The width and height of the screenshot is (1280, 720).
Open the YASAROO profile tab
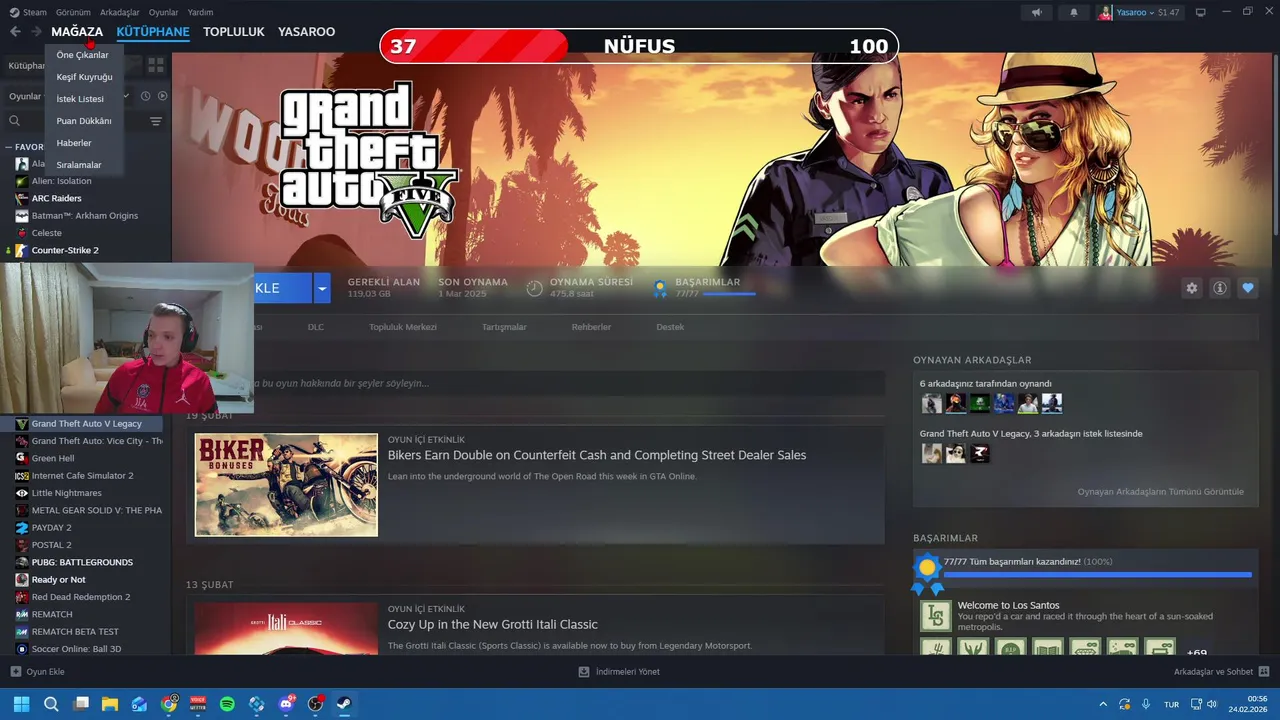coord(306,32)
